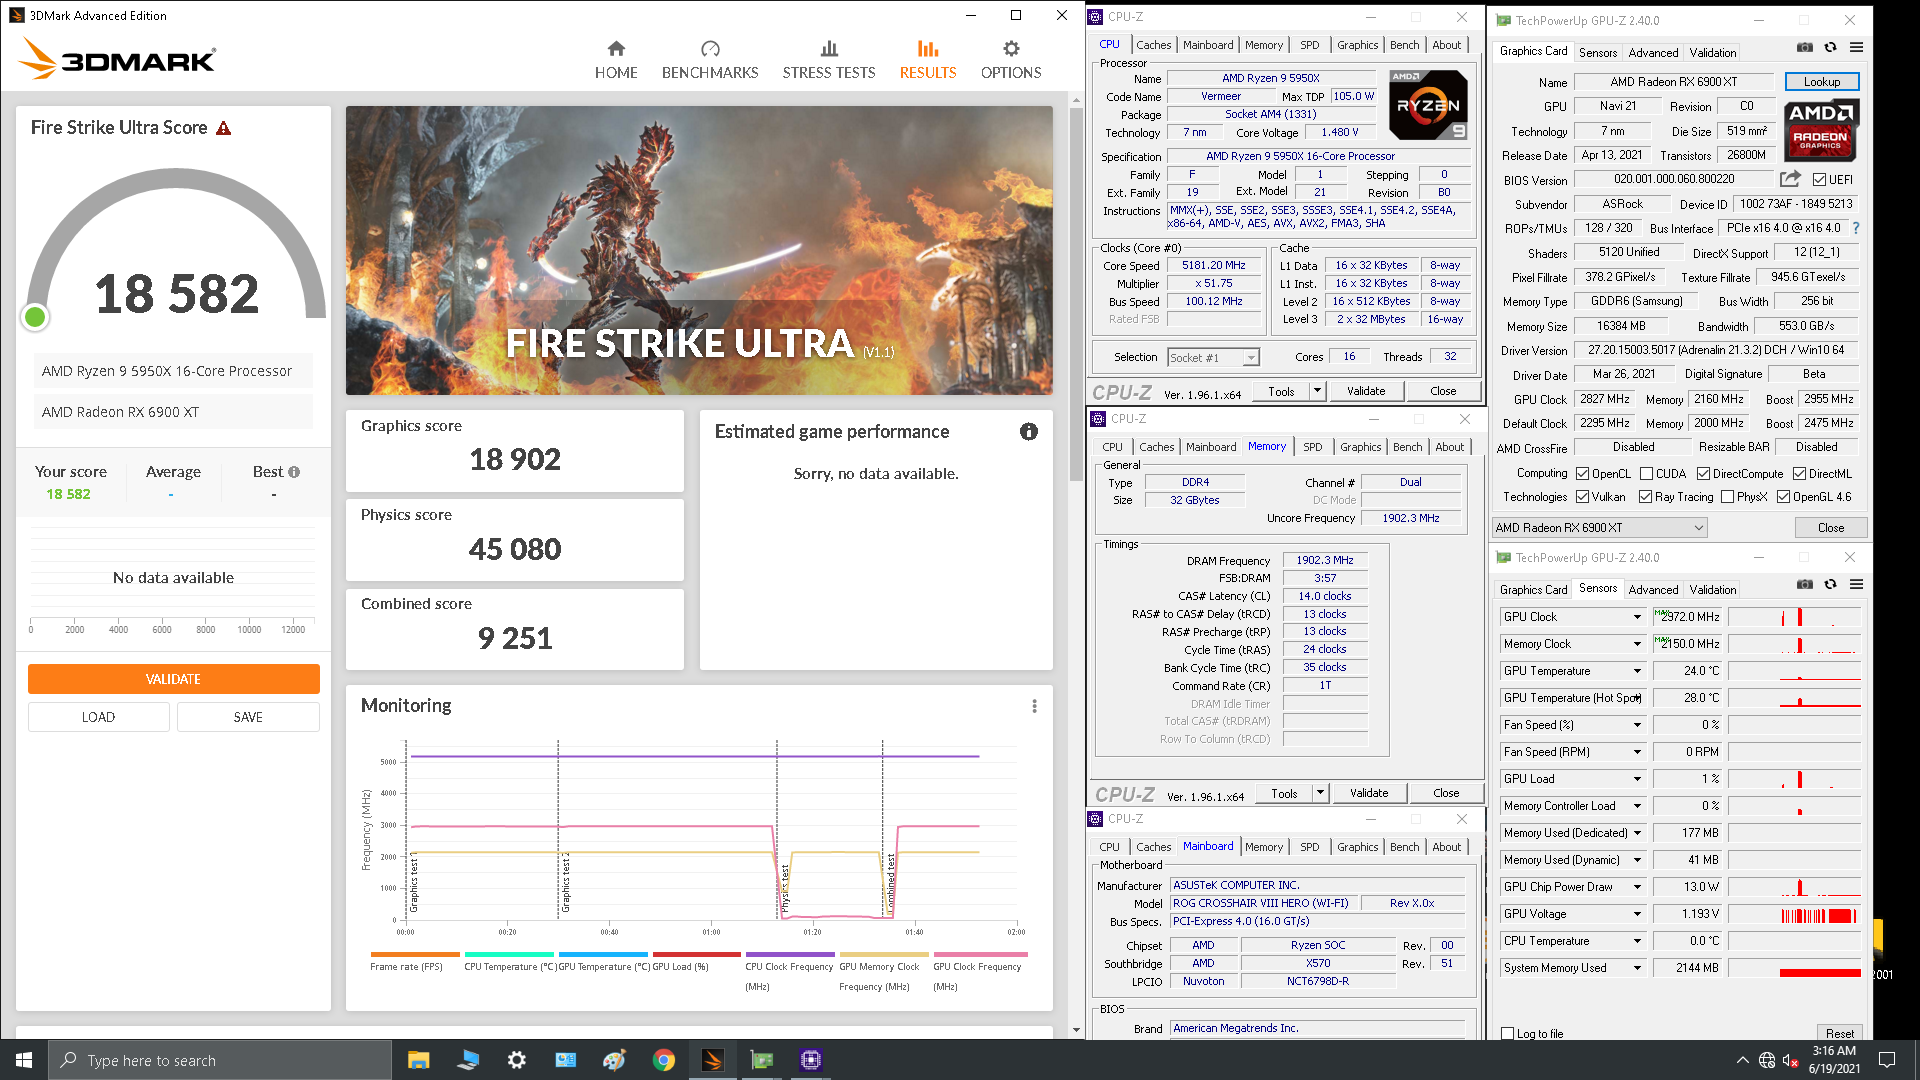This screenshot has width=1920, height=1080.
Task: Open the GPU Voltage sensor dropdown
Action: coord(1637,914)
